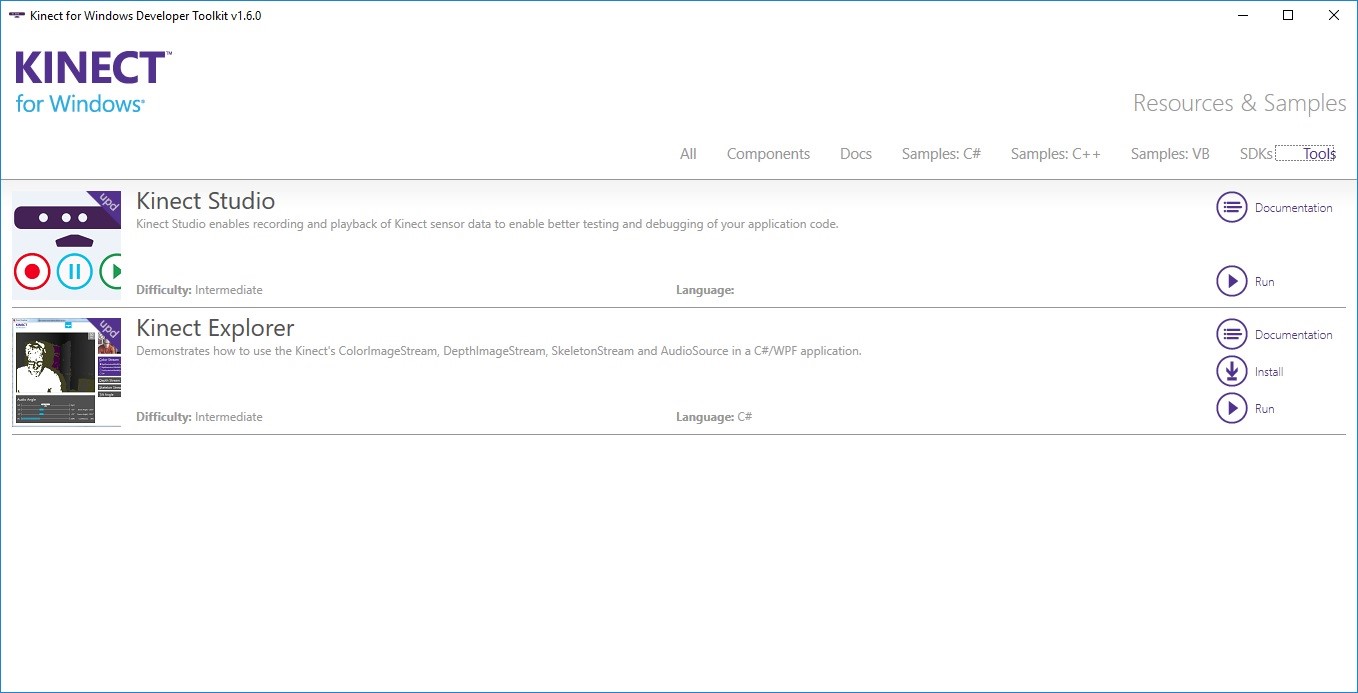Click Kinect Explorer description text

[499, 351]
